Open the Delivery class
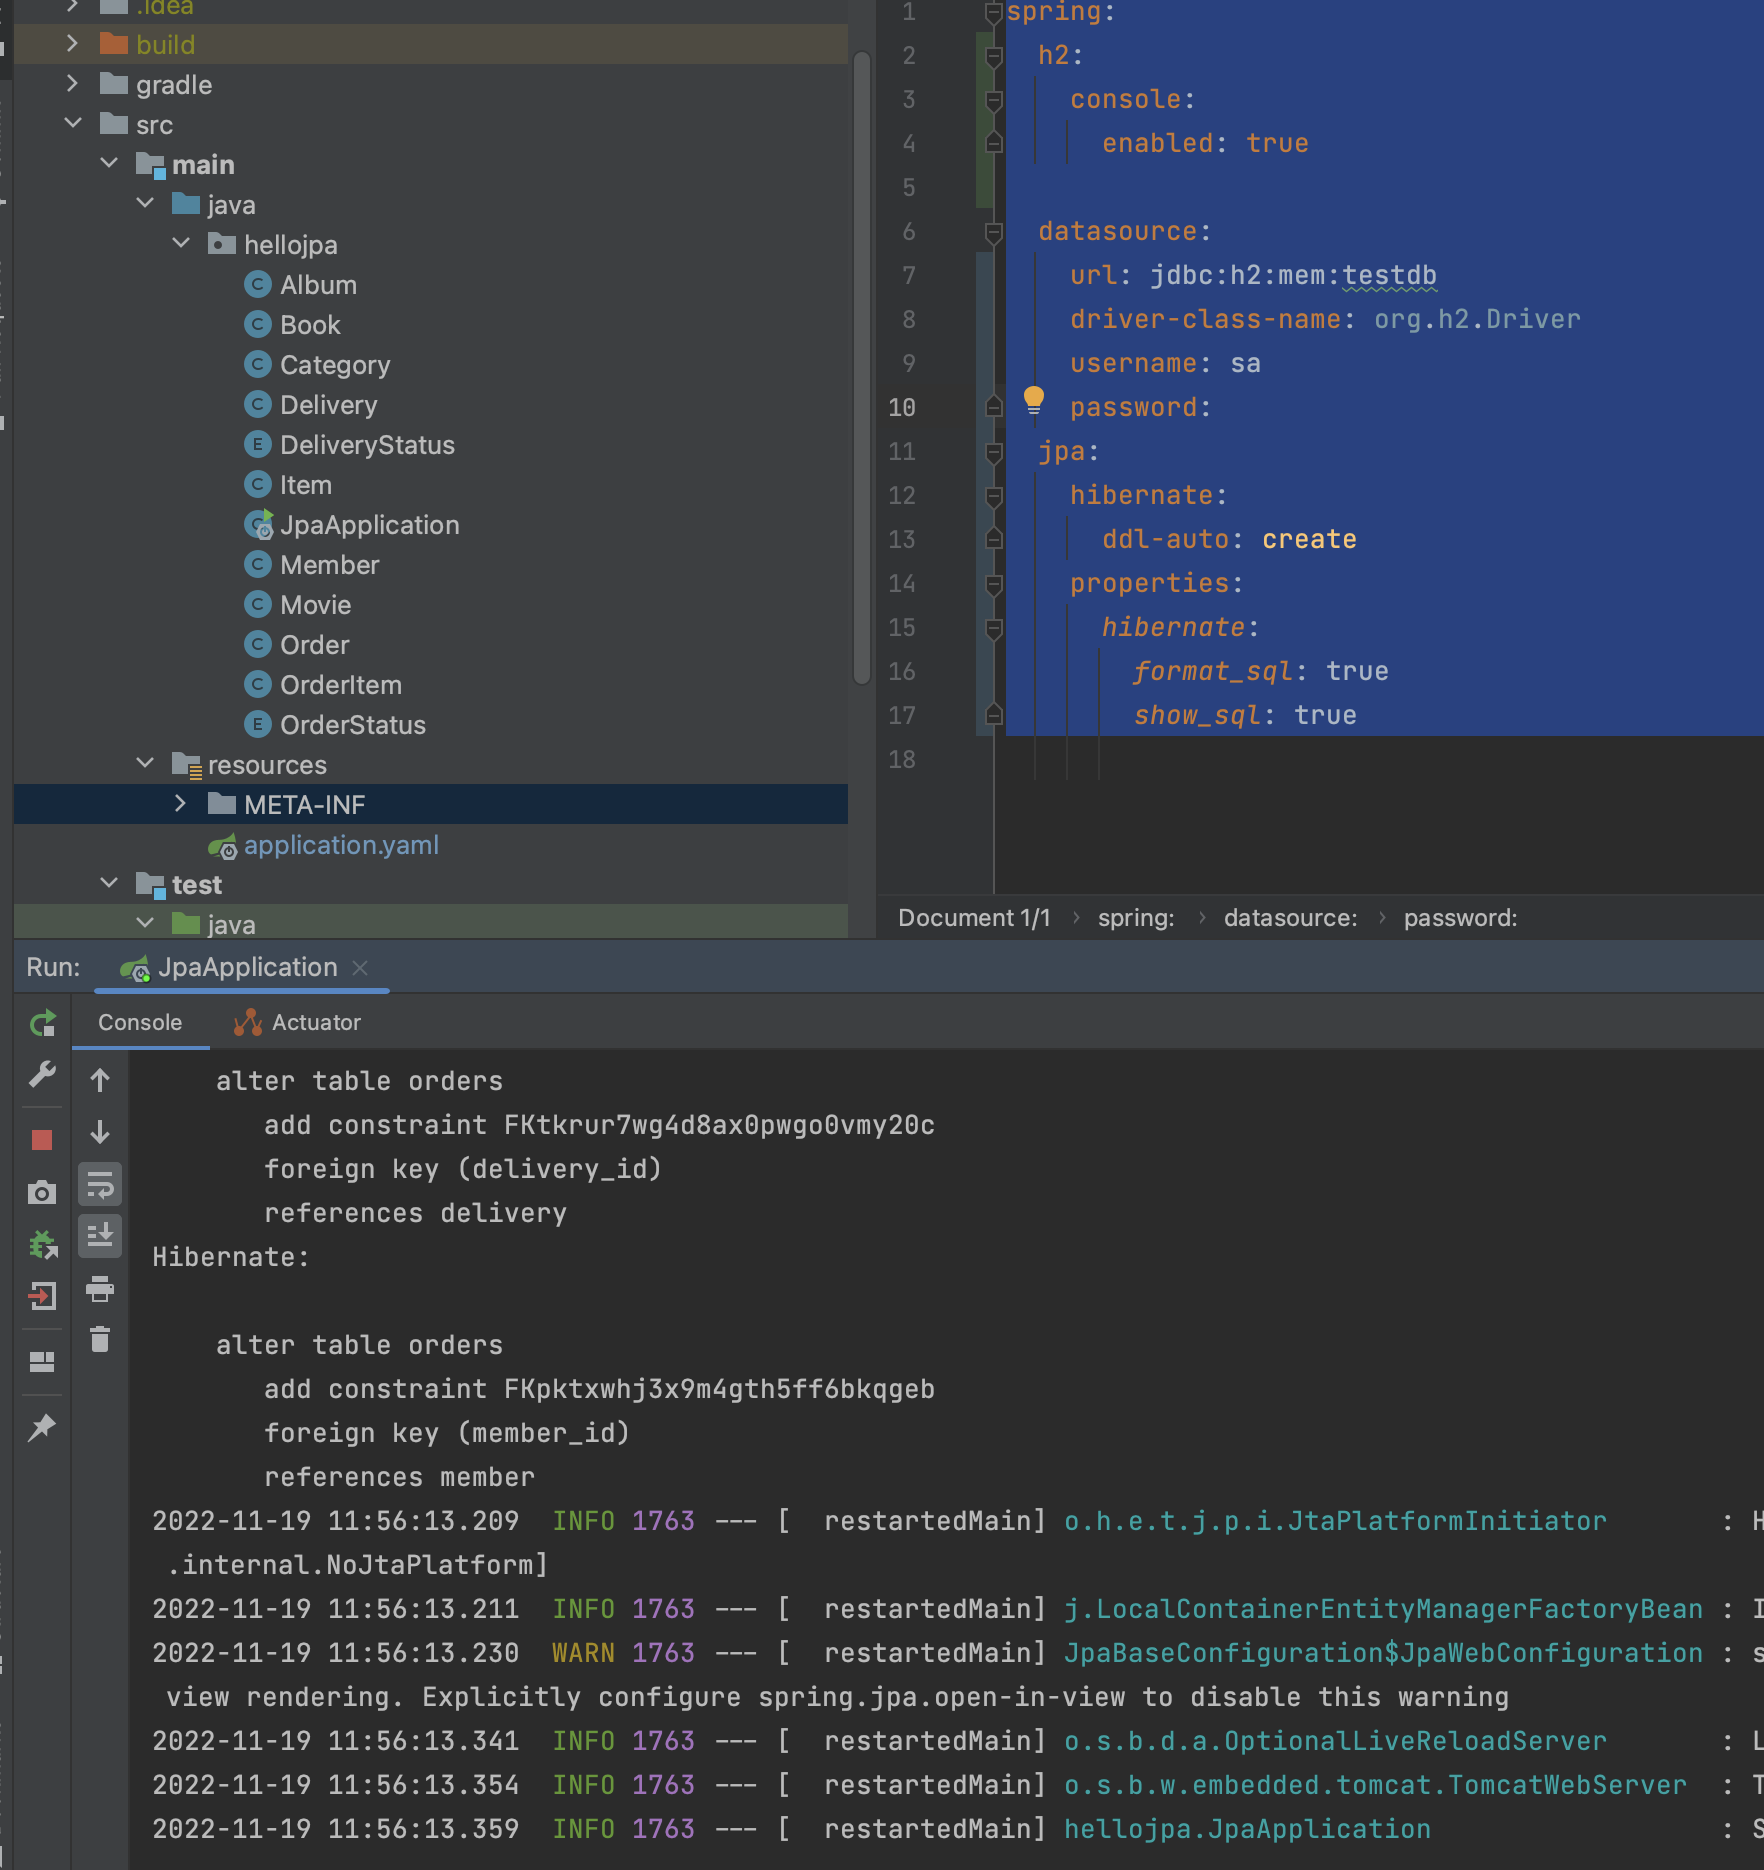 pyautogui.click(x=328, y=405)
